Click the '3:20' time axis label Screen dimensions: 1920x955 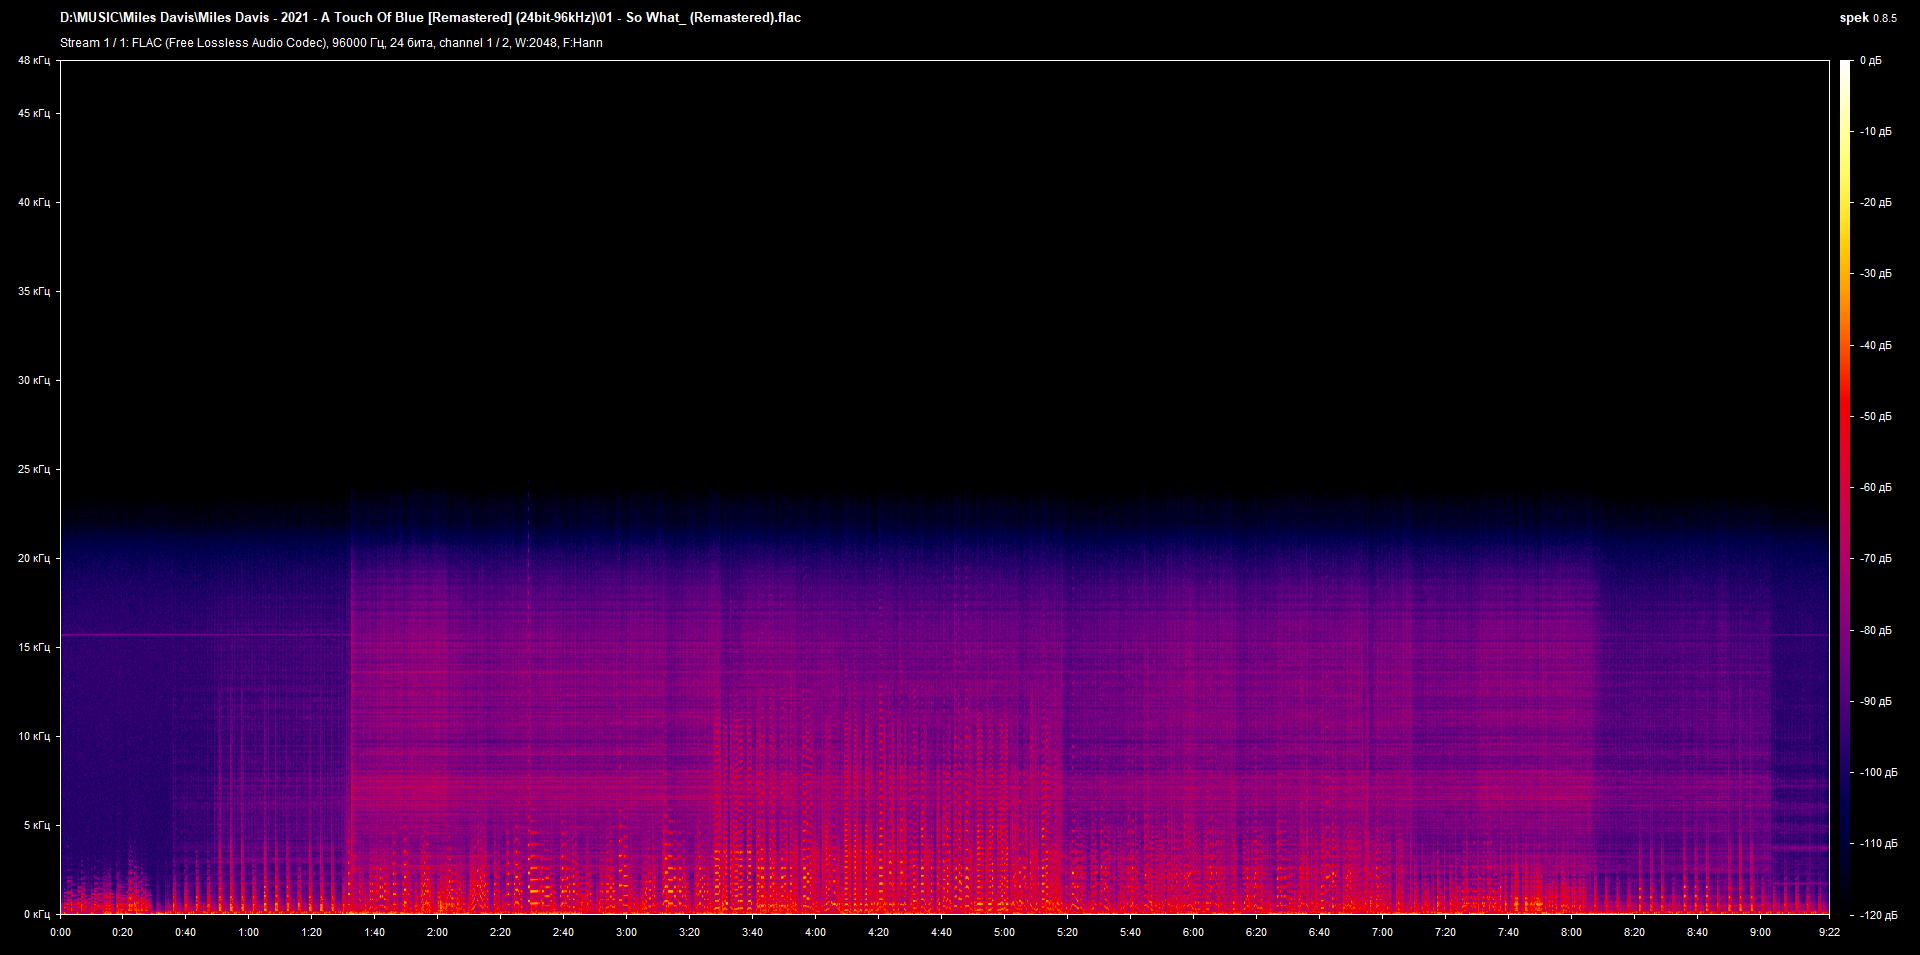pyautogui.click(x=690, y=933)
